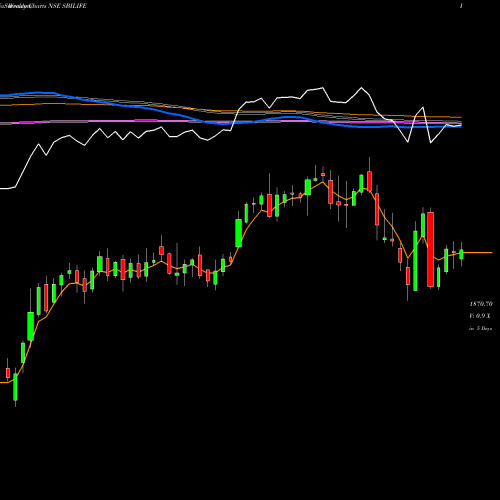500x500 pixels.
Task: Click the small italic label at top right
Action: point(461,6)
